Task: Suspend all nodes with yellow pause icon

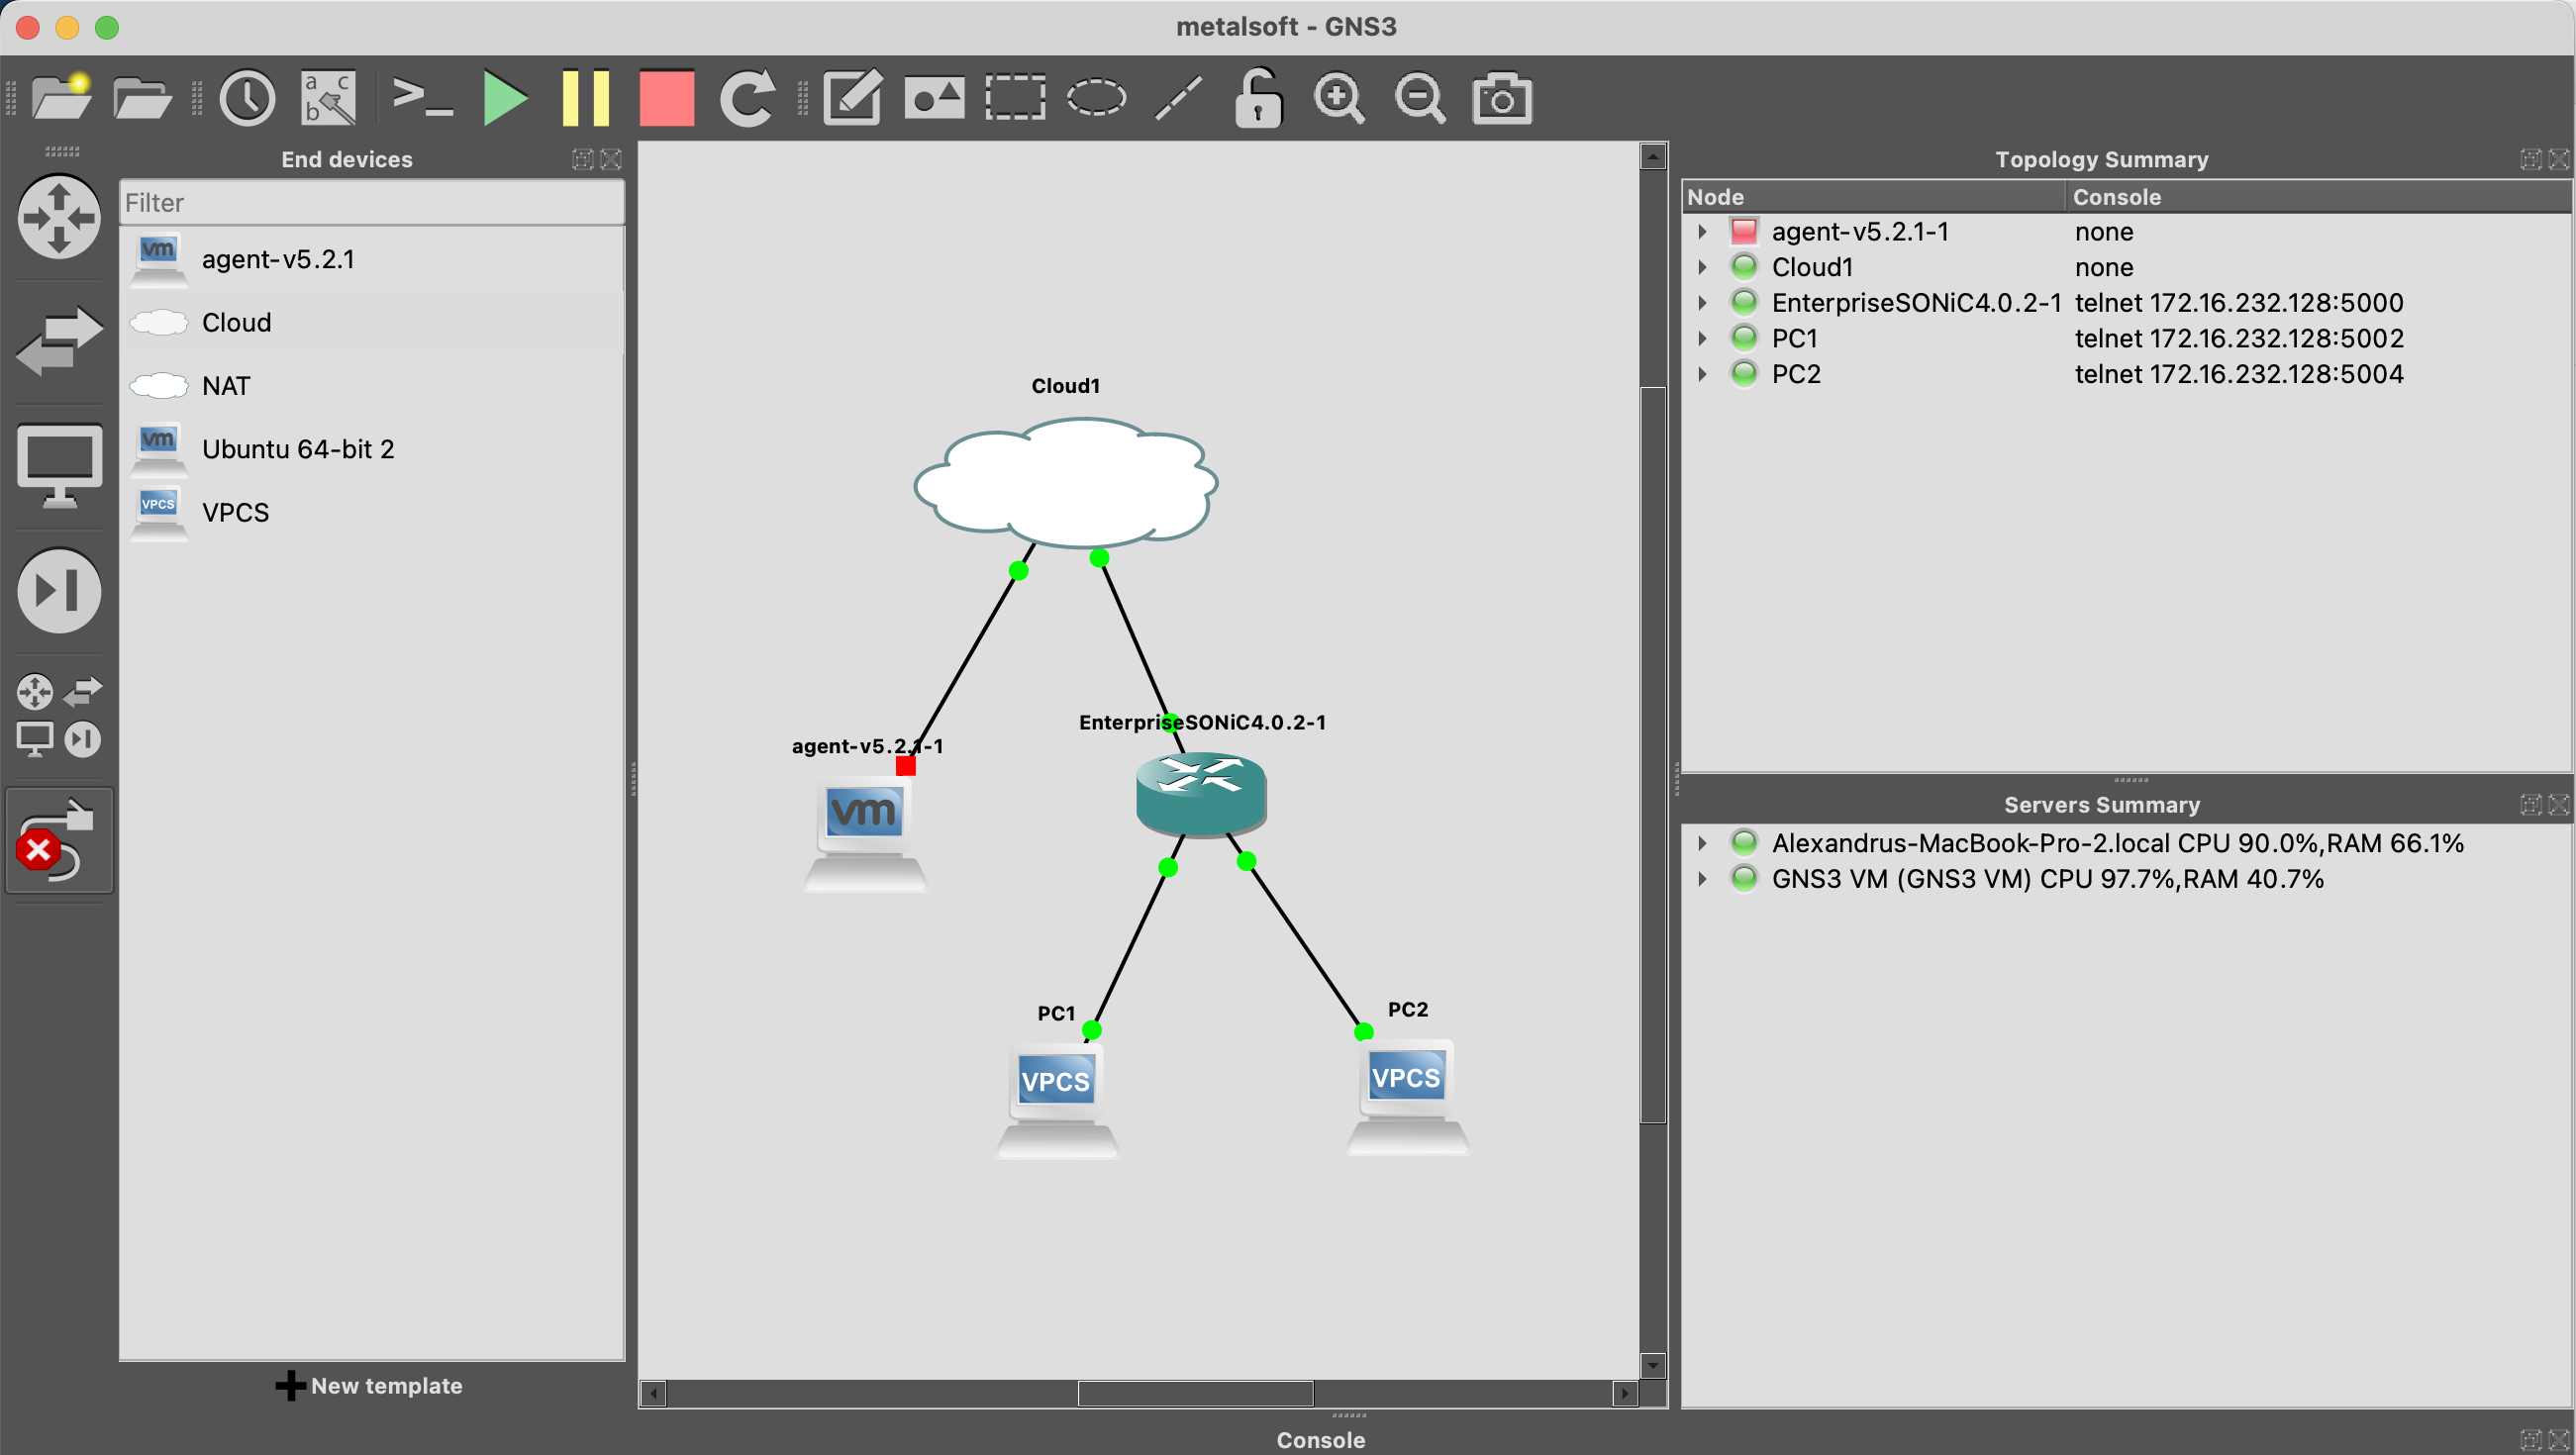Action: 586,98
